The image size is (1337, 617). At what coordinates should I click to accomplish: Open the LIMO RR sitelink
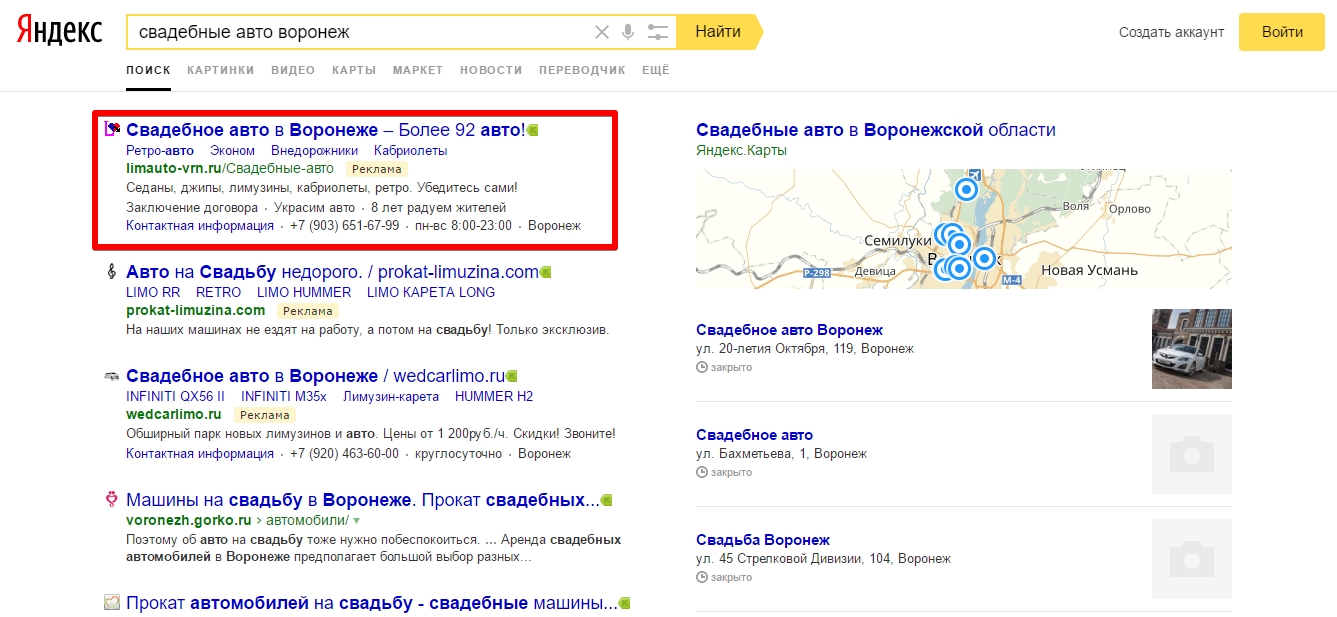(x=153, y=292)
